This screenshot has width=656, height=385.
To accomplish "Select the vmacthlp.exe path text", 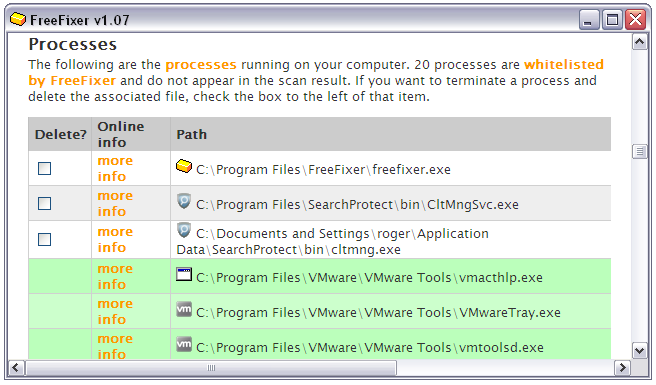I will (369, 277).
